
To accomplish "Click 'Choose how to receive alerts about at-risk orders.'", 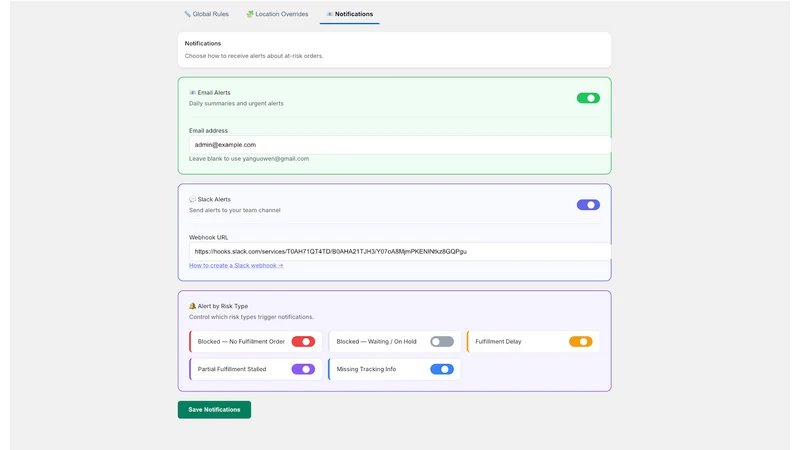I will [254, 56].
